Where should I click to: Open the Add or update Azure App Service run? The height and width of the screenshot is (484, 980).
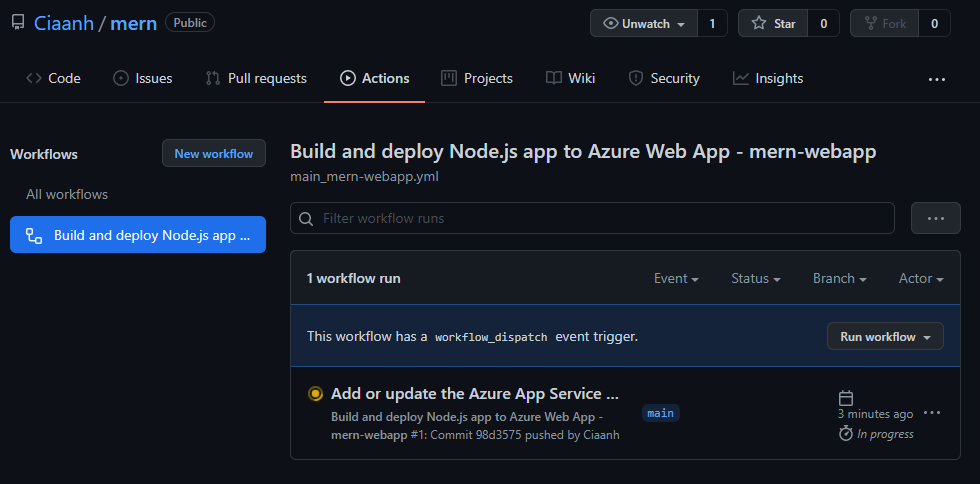tap(475, 393)
